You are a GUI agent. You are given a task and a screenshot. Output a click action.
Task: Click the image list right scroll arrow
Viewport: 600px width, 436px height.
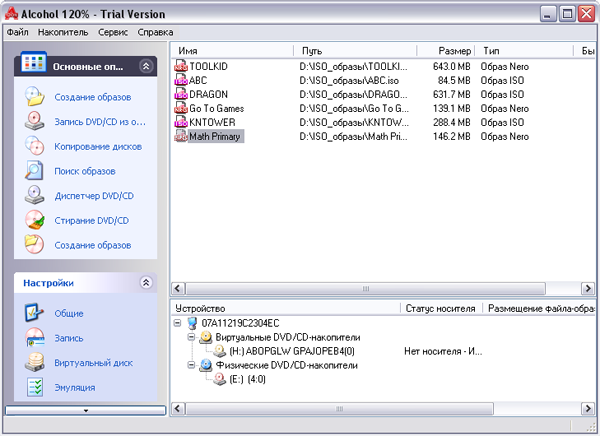(588, 288)
